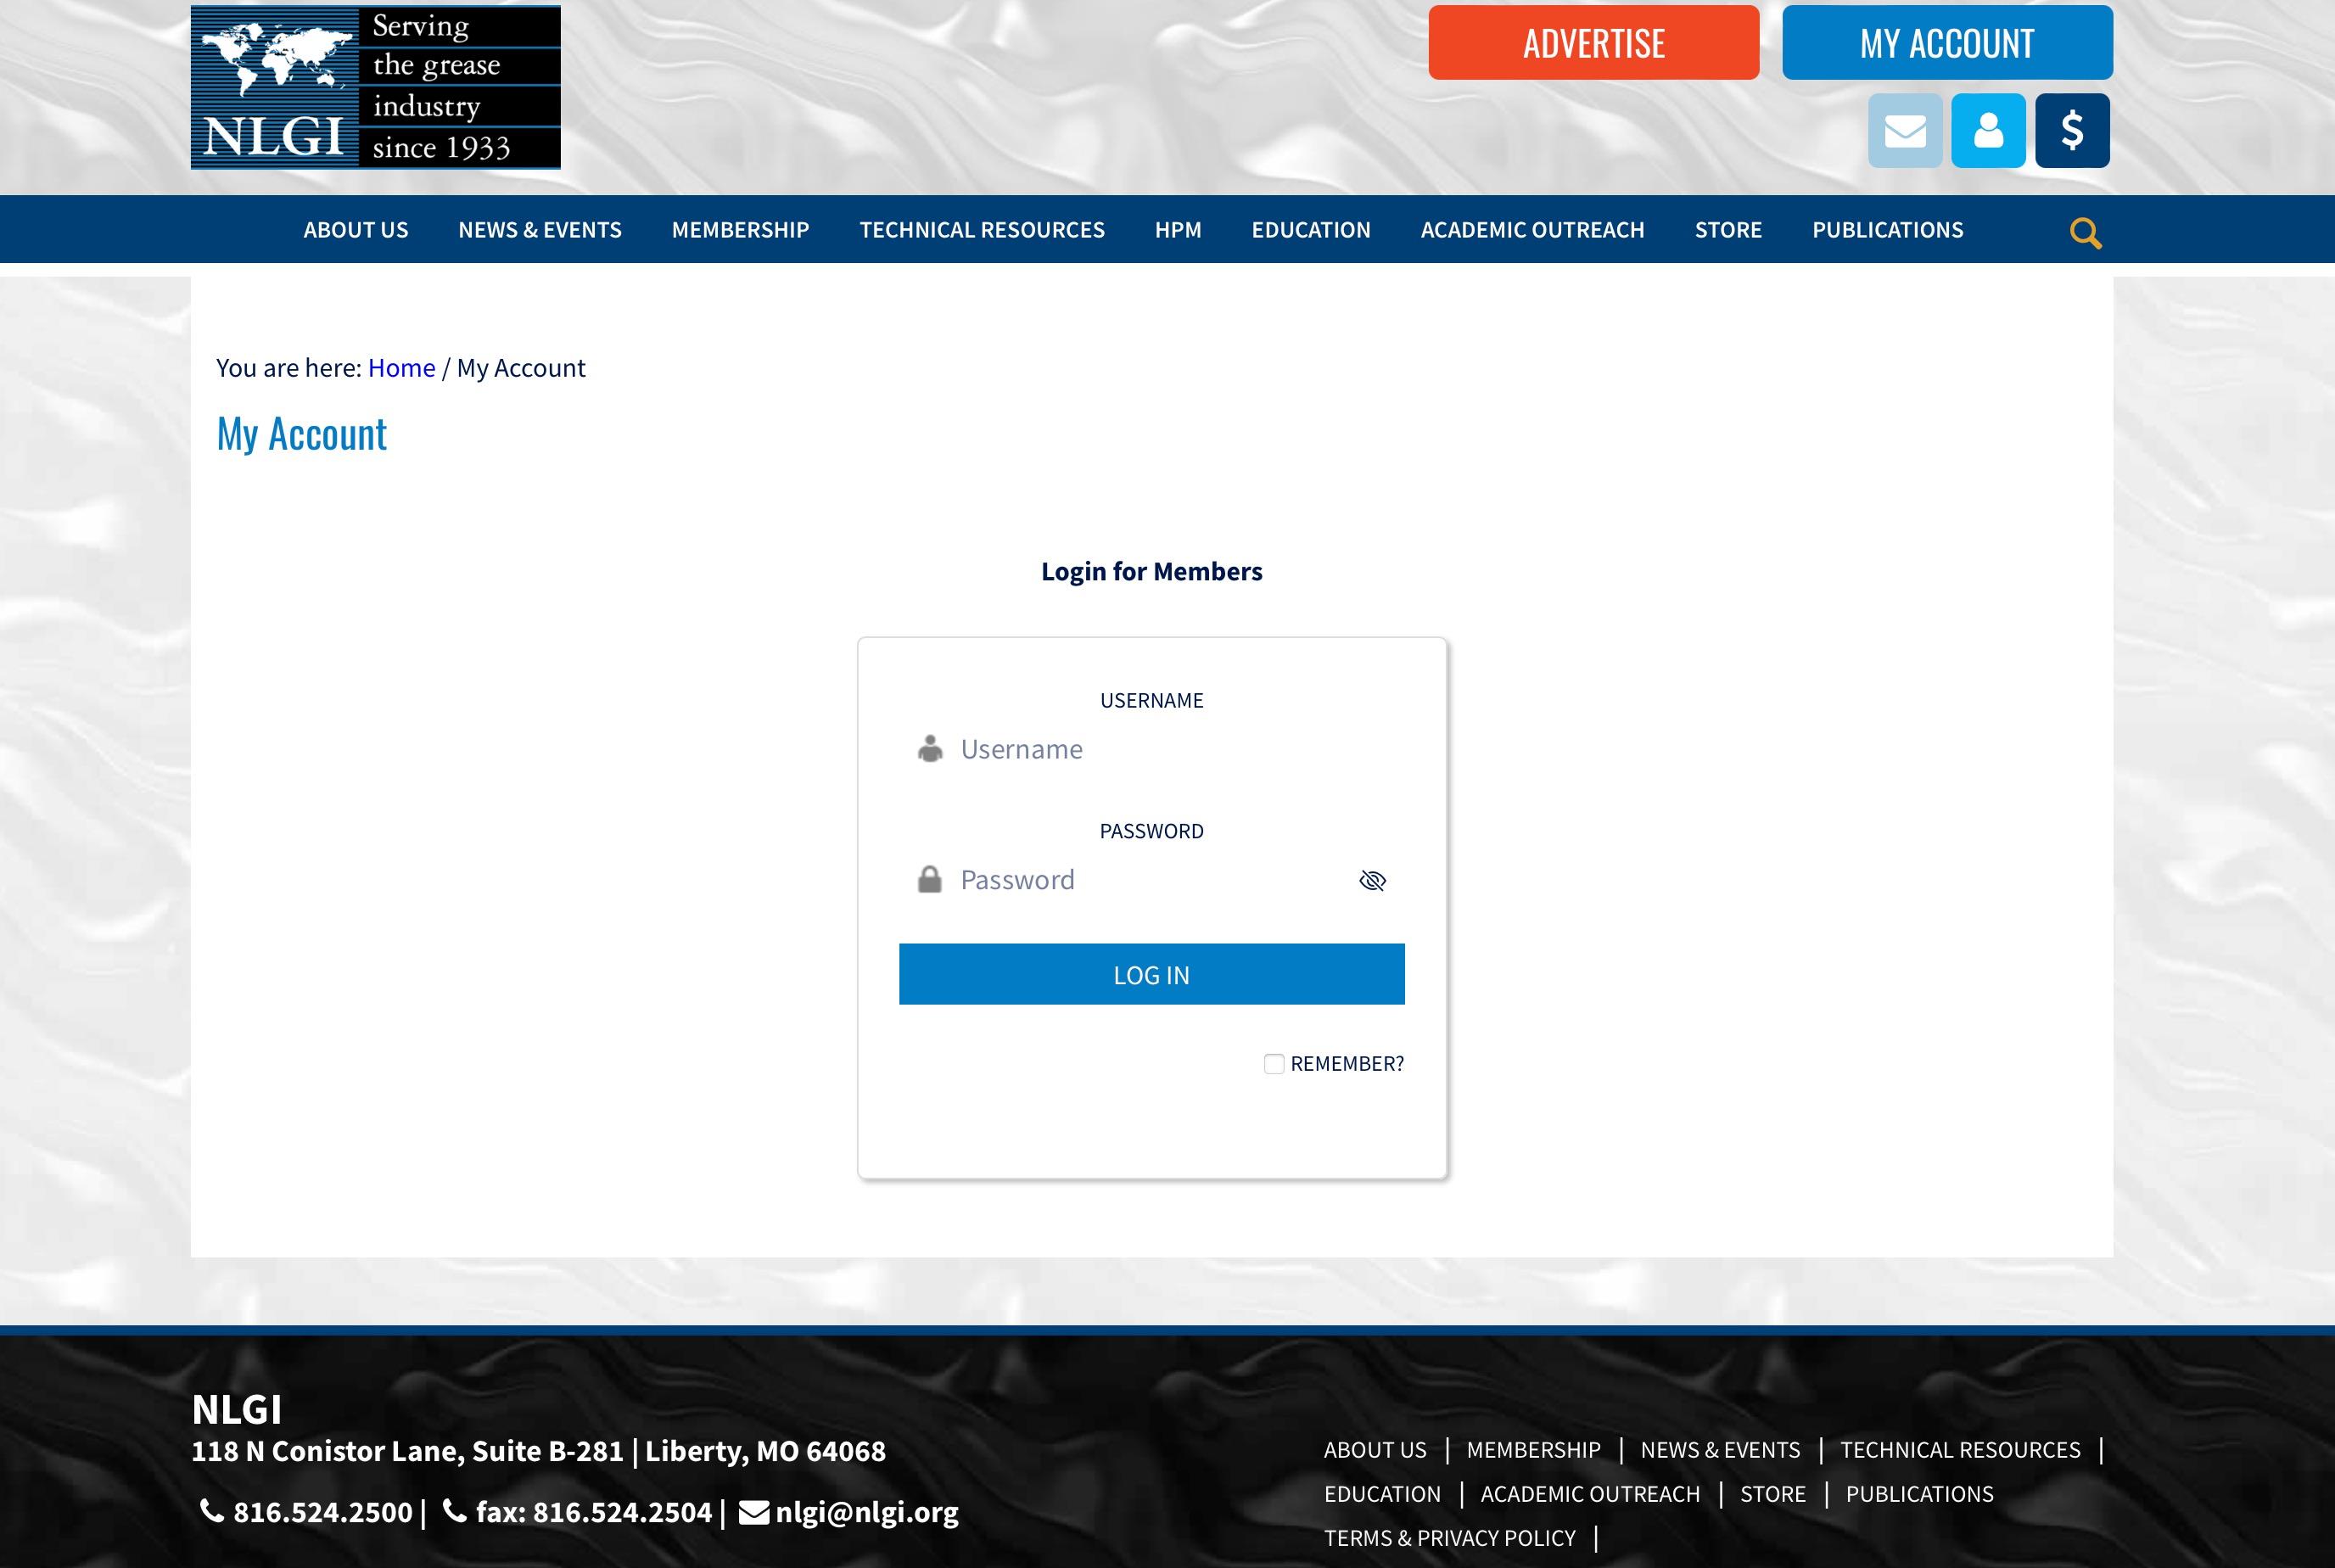
Task: Open the Technical Resources nav menu
Action: click(x=981, y=230)
